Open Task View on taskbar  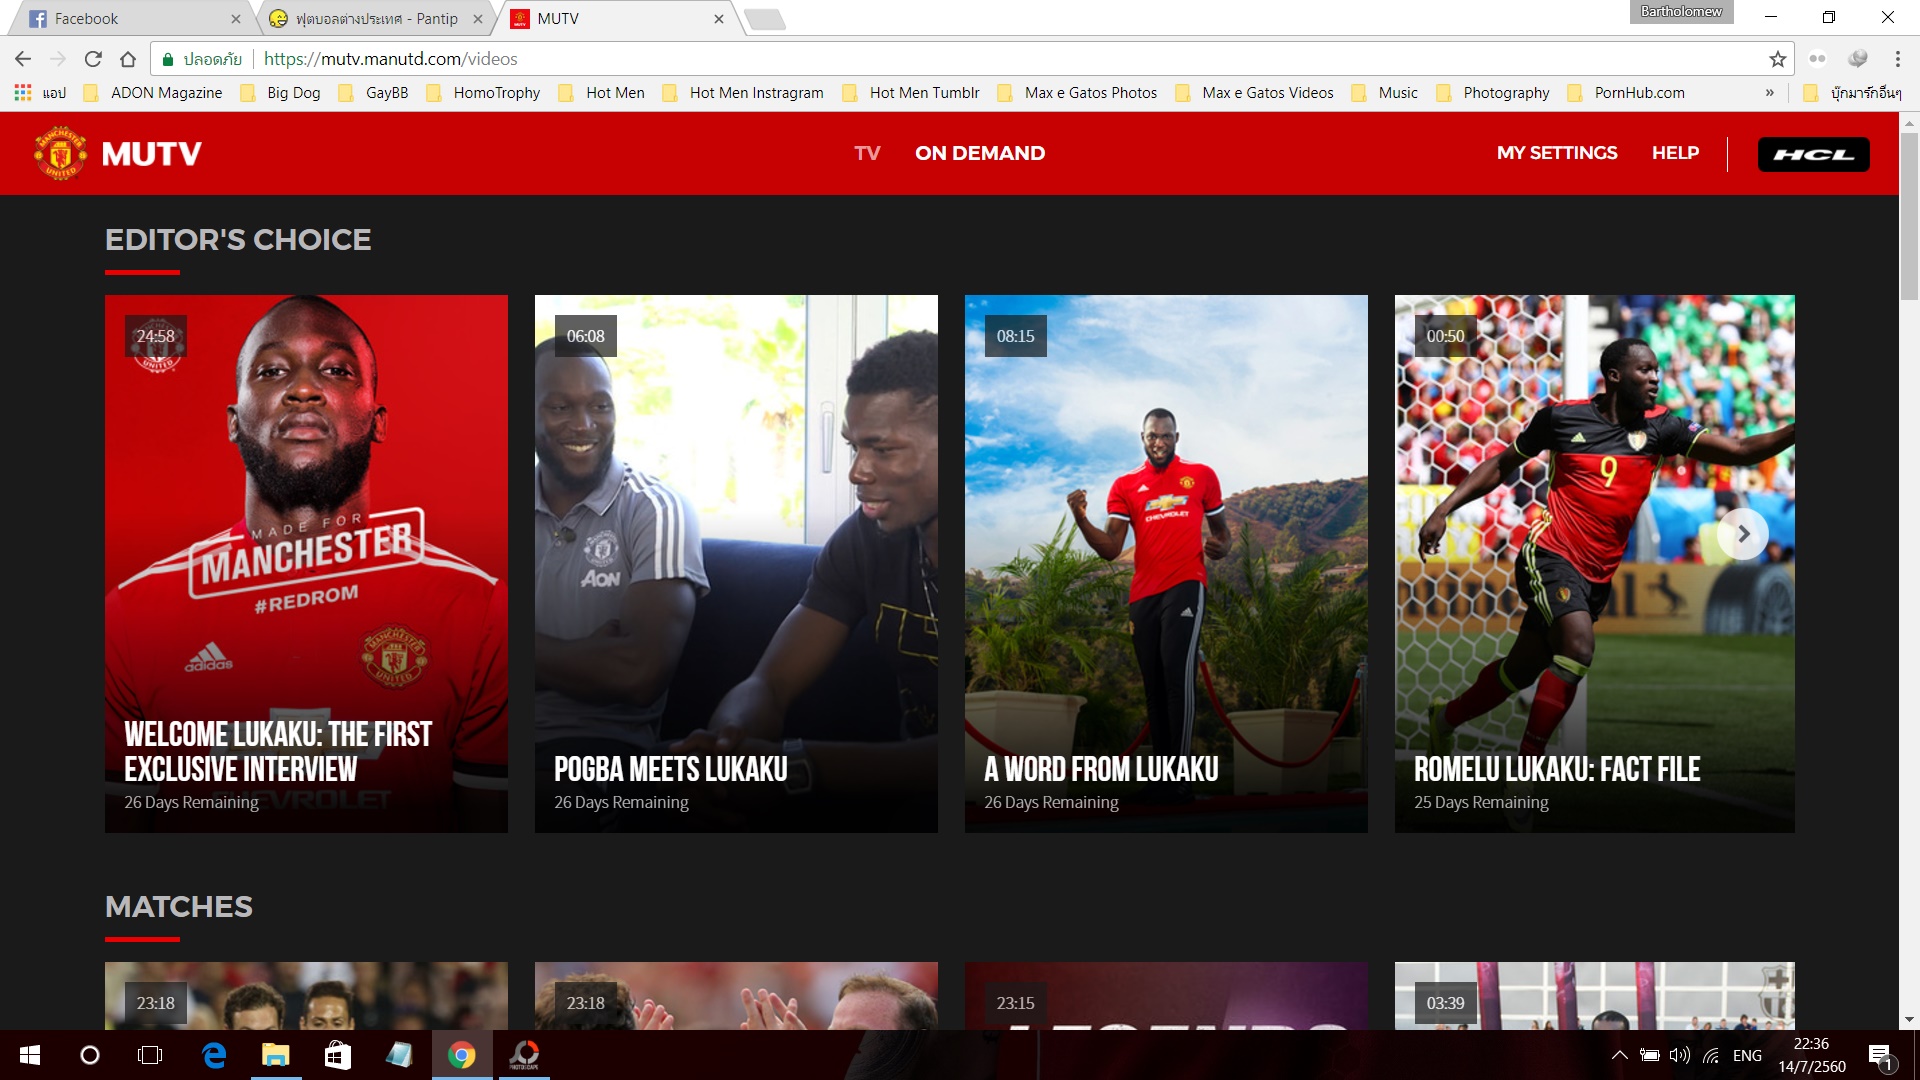coord(150,1055)
